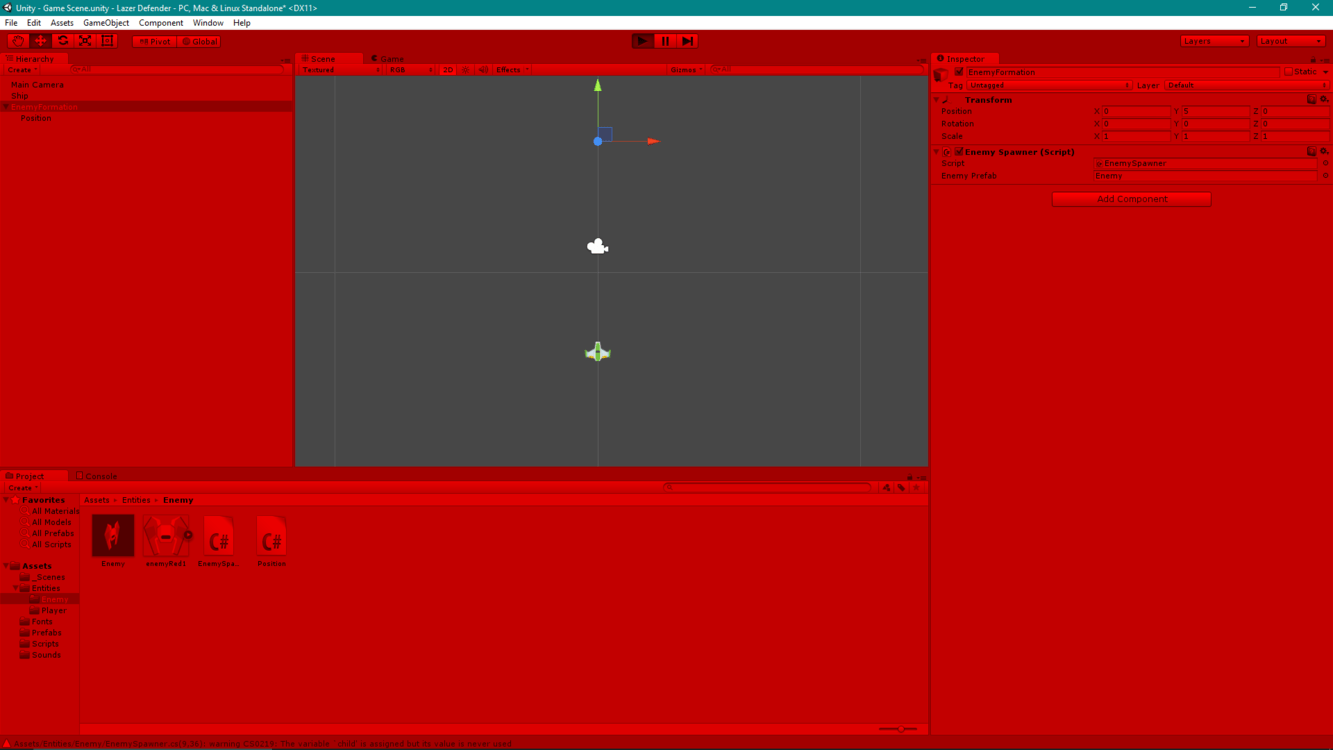Open the Component menu
This screenshot has width=1333, height=750.
(x=161, y=23)
